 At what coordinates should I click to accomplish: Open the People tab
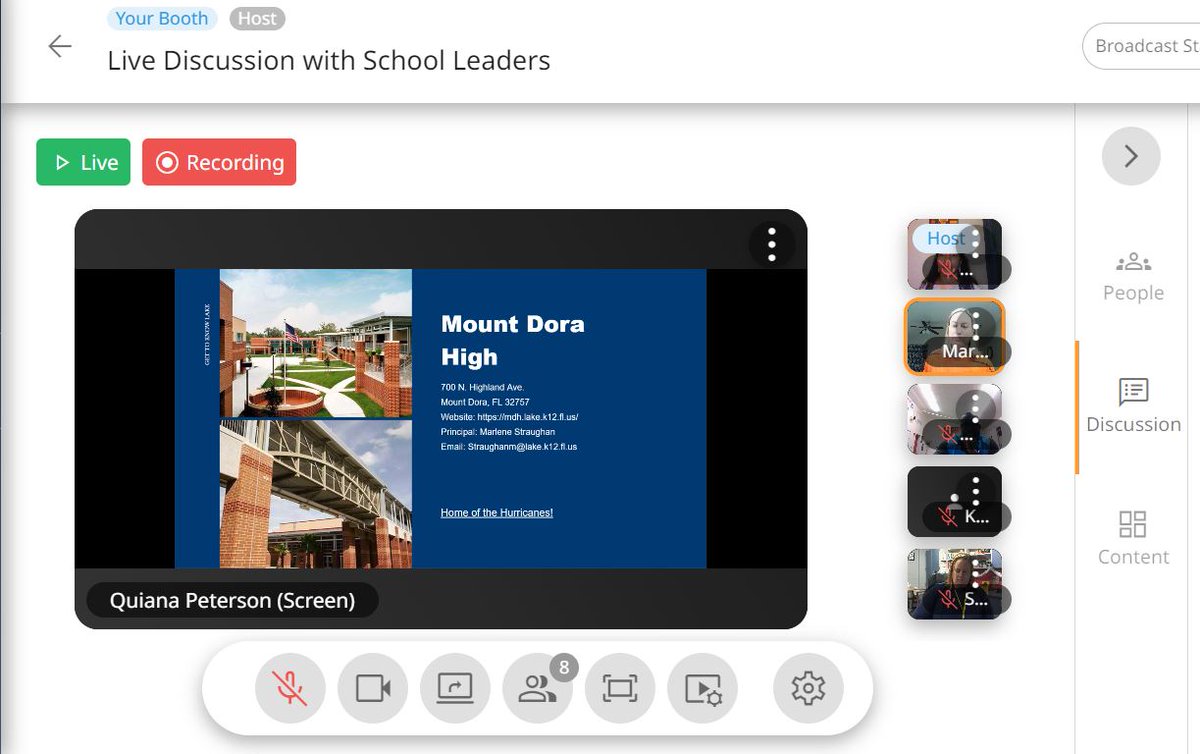[x=1133, y=277]
